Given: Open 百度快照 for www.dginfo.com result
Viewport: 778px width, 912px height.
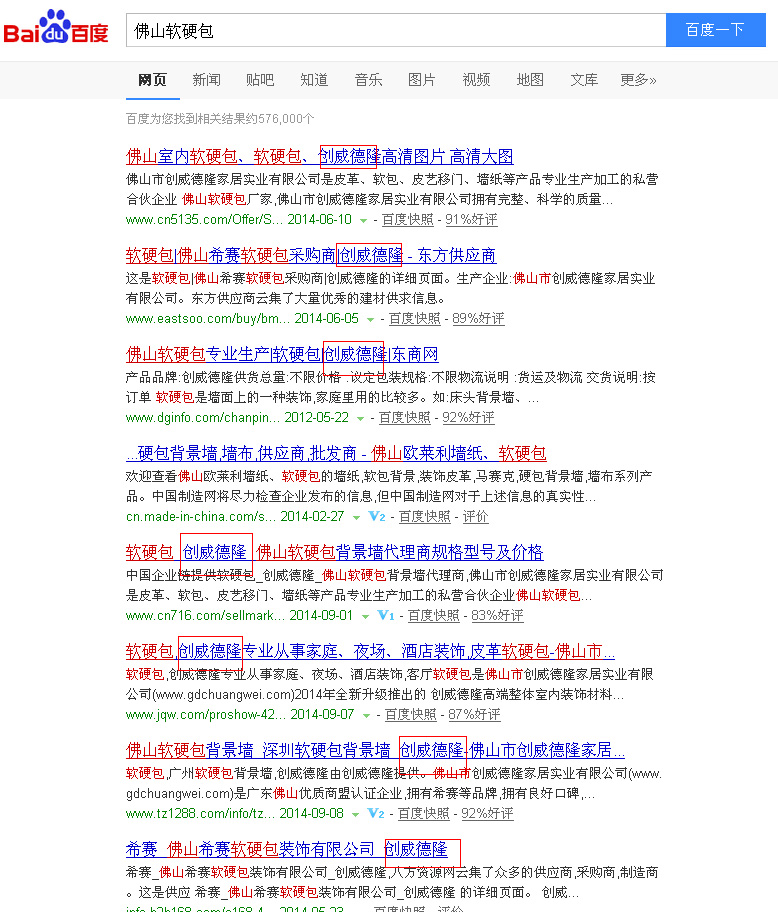Looking at the screenshot, I should (405, 417).
